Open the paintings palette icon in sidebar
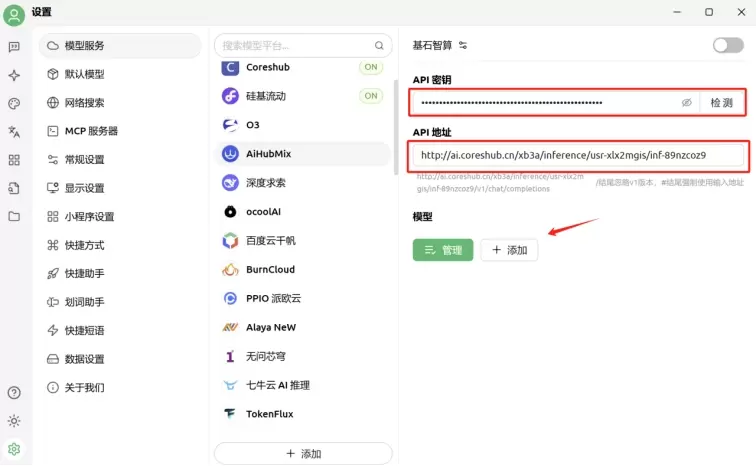The width and height of the screenshot is (756, 466). 14,103
